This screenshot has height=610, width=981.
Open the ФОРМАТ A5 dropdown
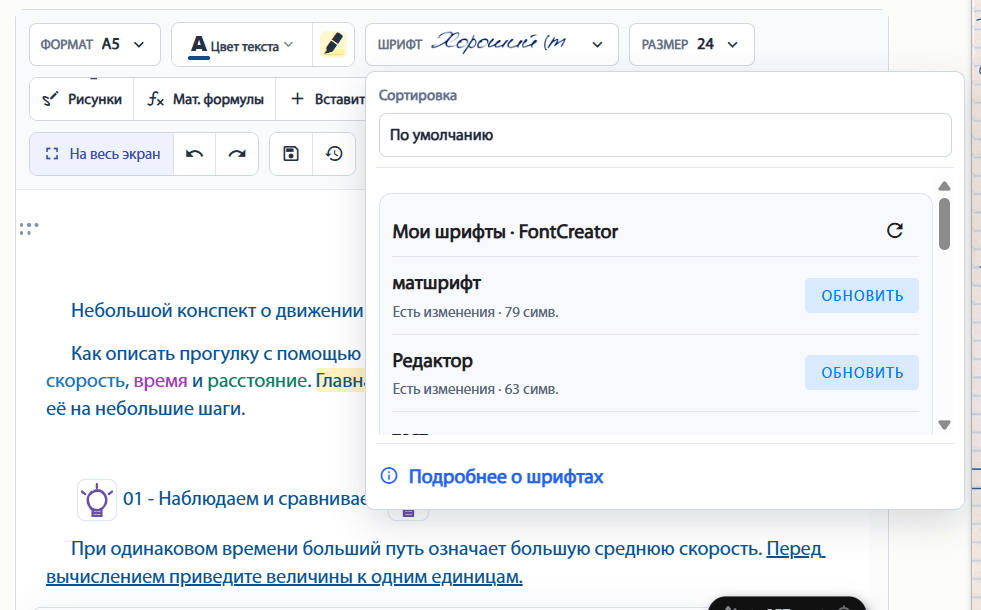[x=94, y=44]
